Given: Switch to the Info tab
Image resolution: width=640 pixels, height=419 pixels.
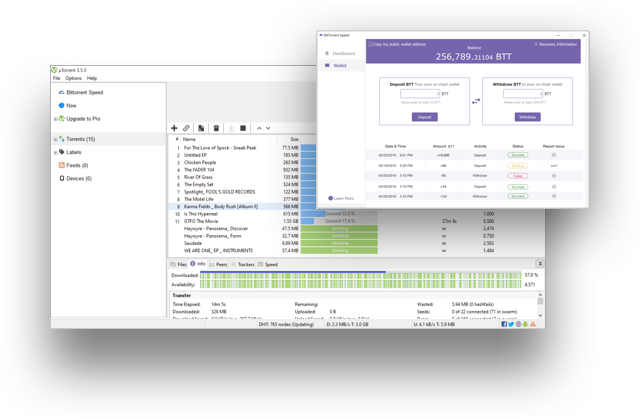Looking at the screenshot, I should point(198,264).
